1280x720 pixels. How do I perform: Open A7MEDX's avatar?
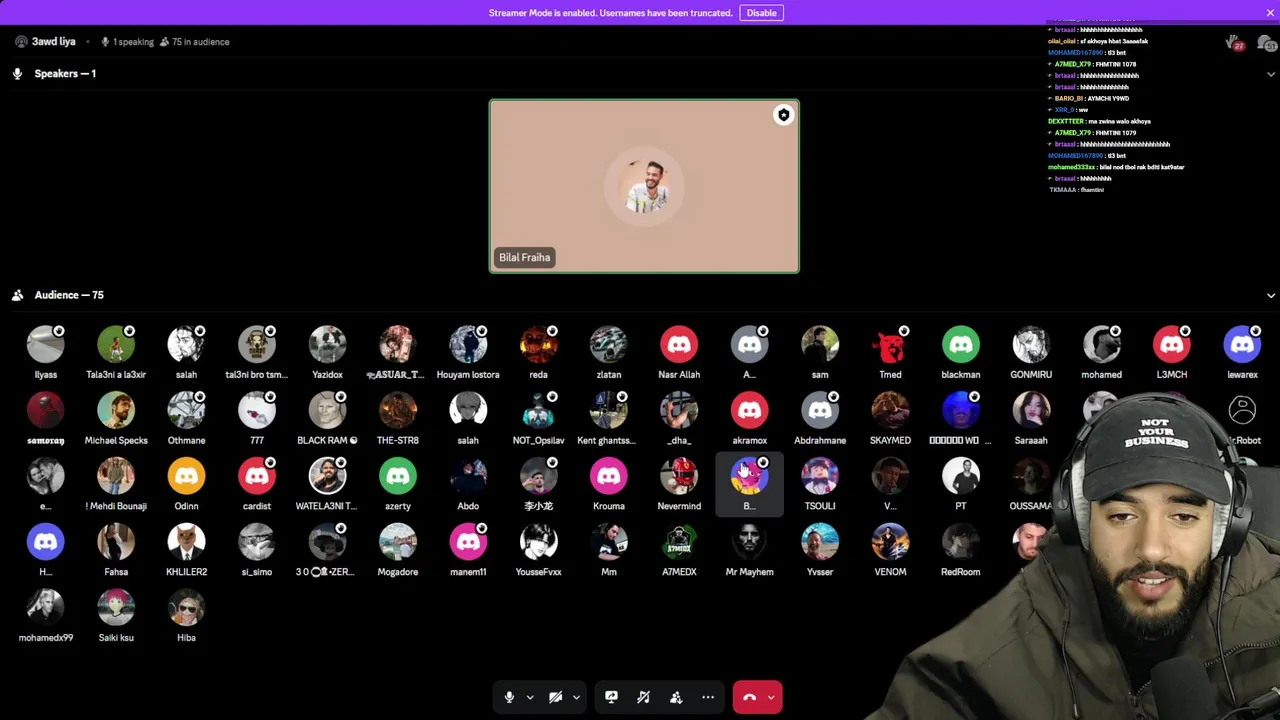tap(679, 542)
